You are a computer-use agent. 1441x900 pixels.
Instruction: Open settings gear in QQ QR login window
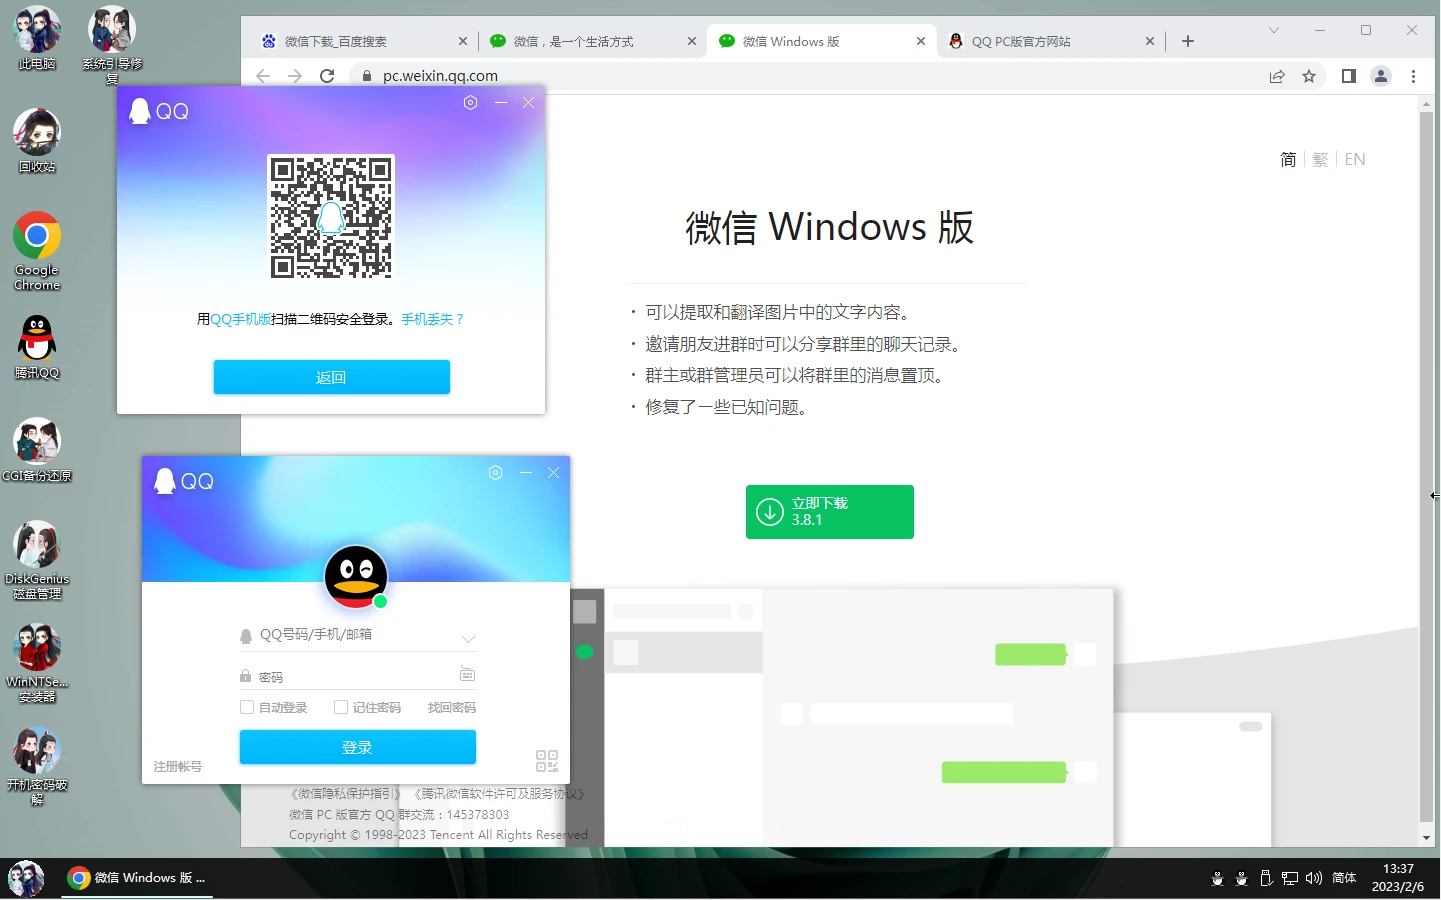pyautogui.click(x=470, y=103)
